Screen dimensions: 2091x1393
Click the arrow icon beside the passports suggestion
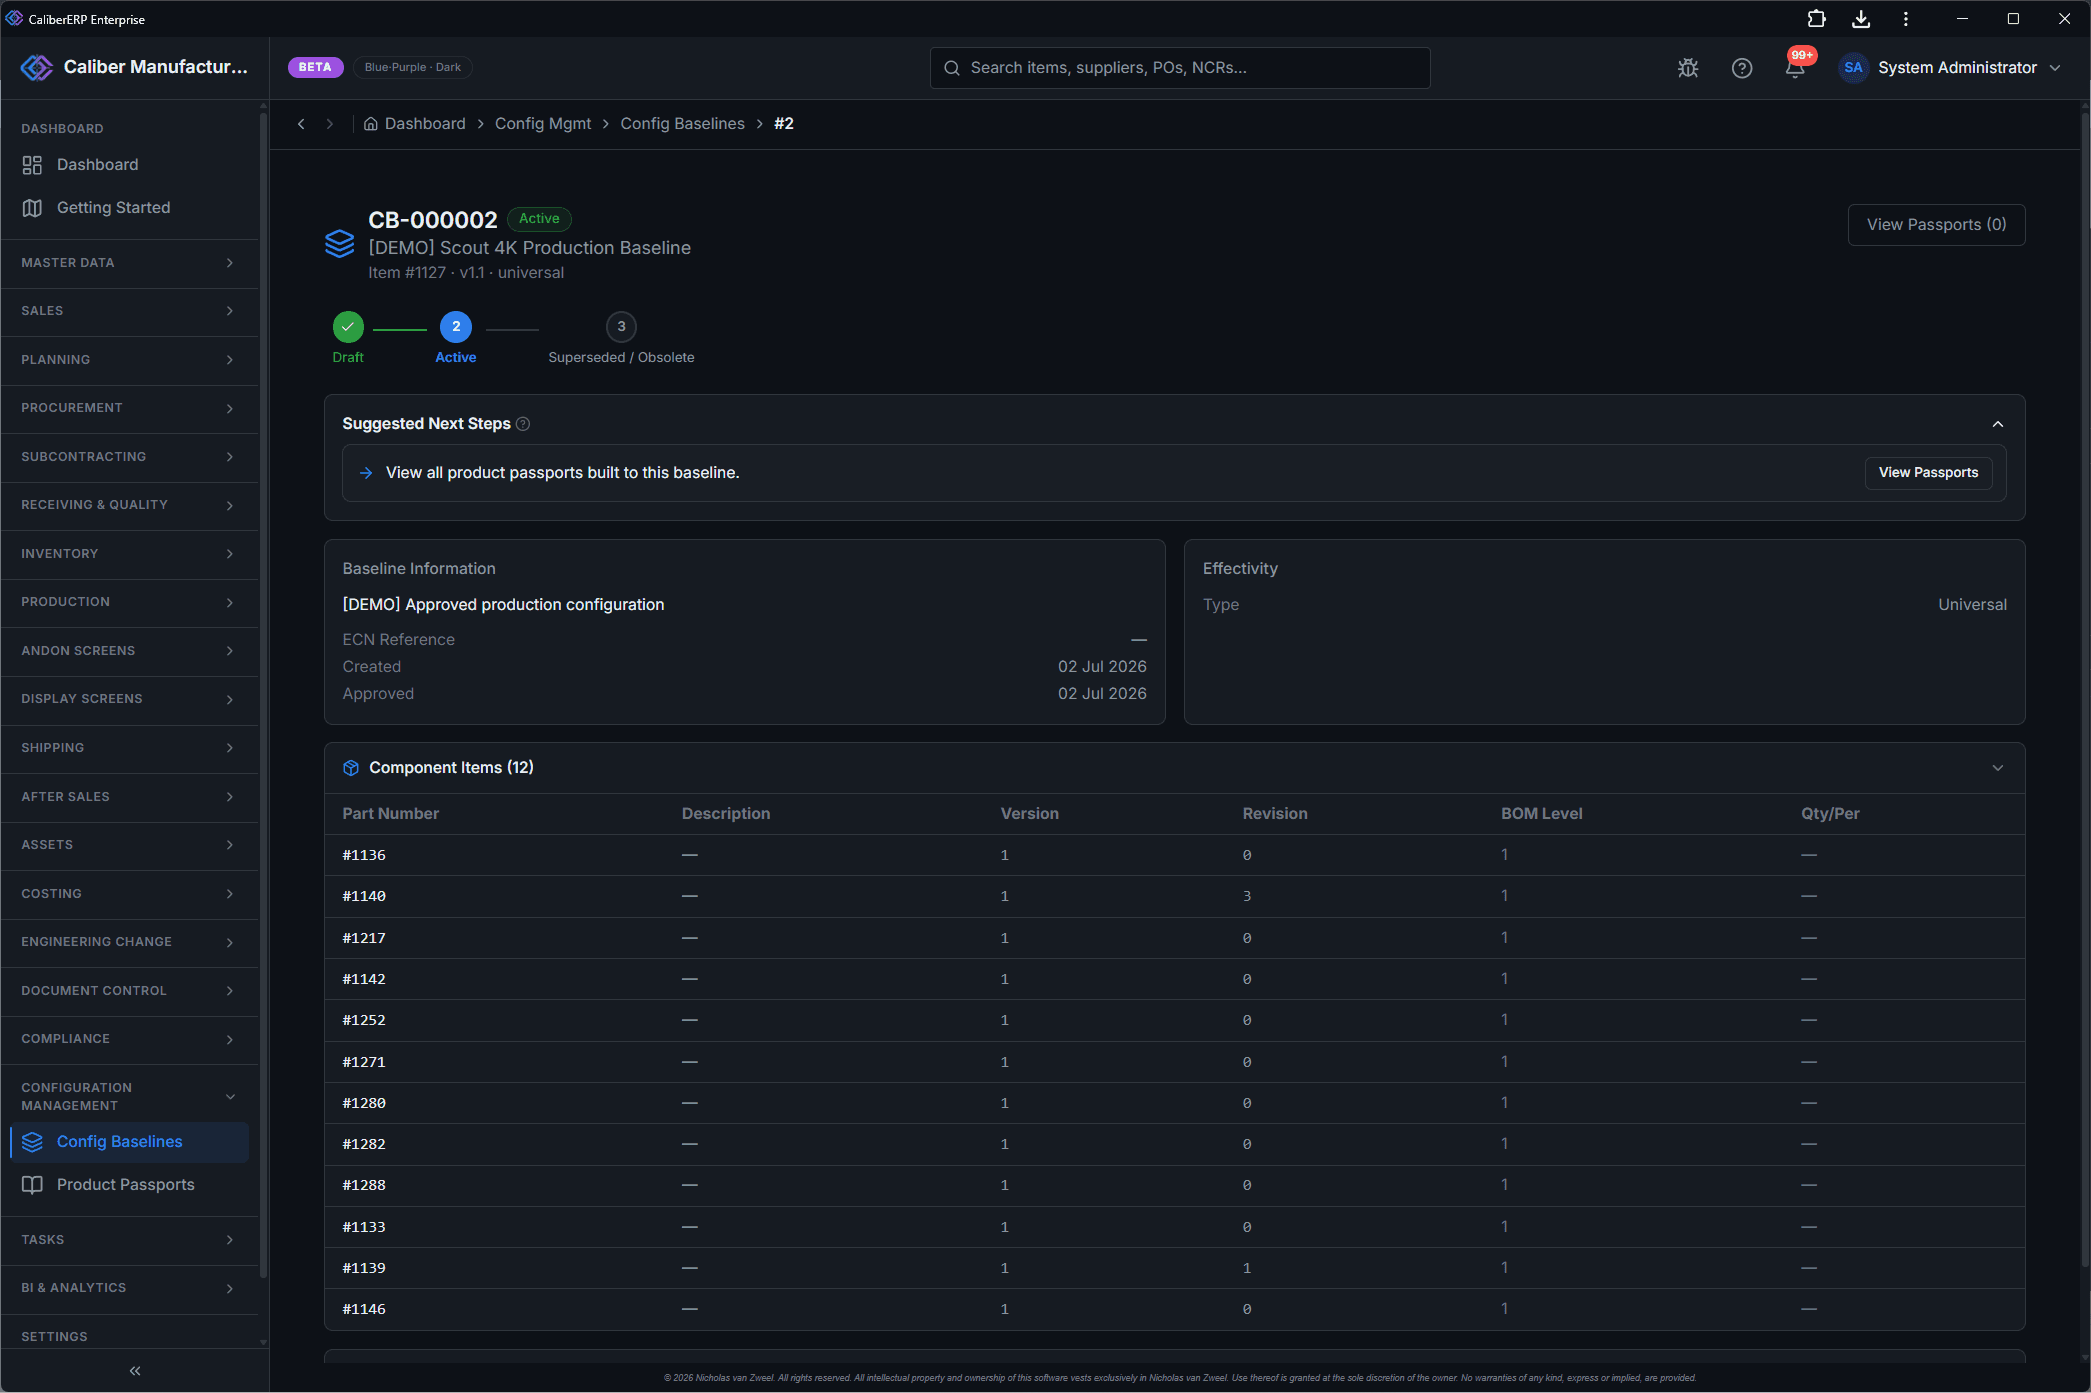[x=366, y=473]
